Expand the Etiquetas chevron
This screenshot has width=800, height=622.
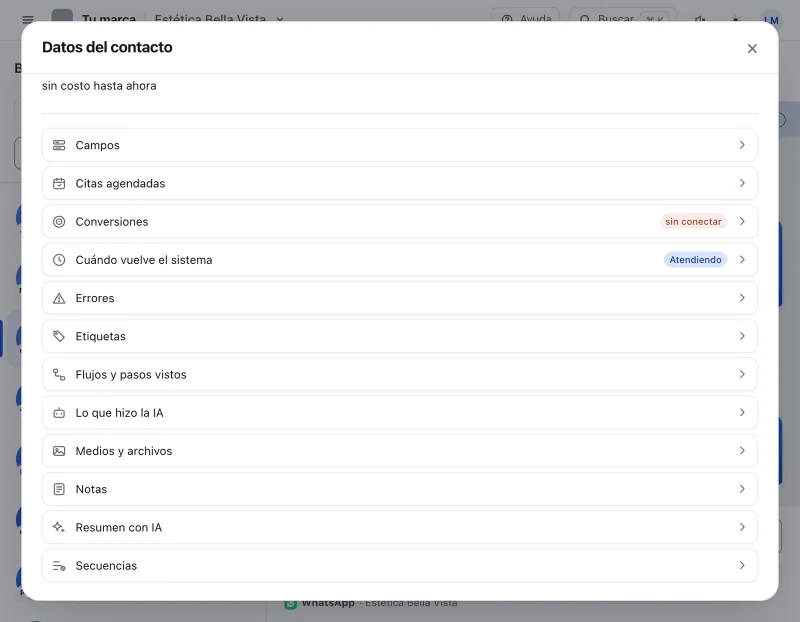(742, 336)
